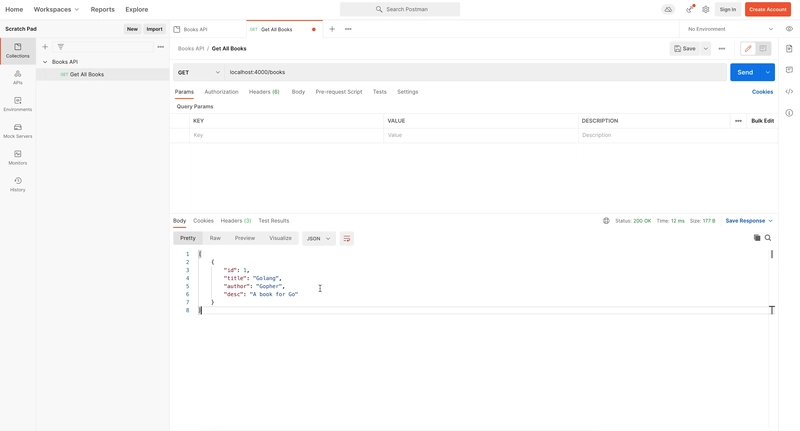Open the response Cookies tab
This screenshot has height=431, width=800.
click(203, 221)
